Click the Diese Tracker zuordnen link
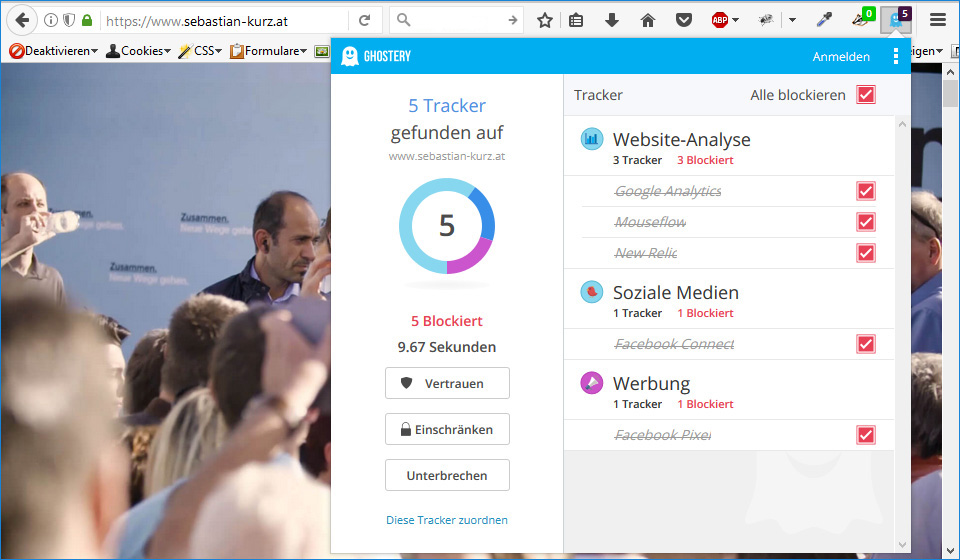960x560 pixels. pos(447,520)
